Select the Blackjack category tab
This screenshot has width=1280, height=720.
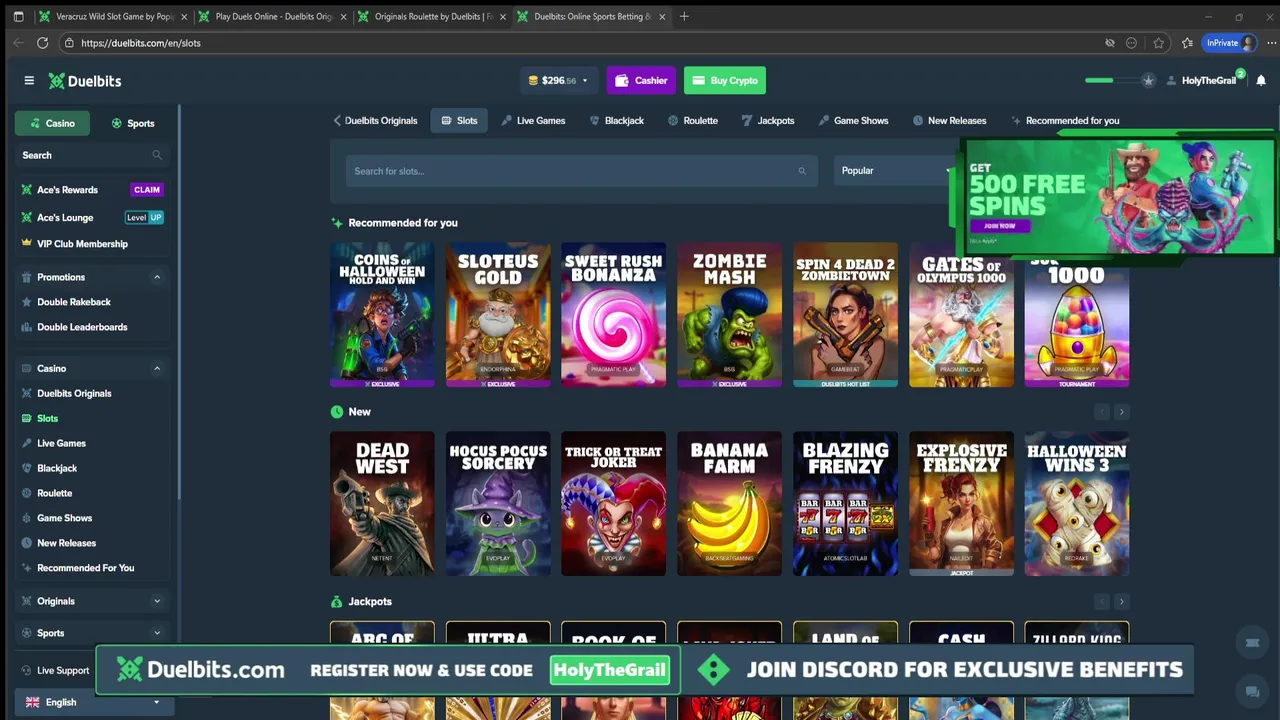[x=615, y=121]
